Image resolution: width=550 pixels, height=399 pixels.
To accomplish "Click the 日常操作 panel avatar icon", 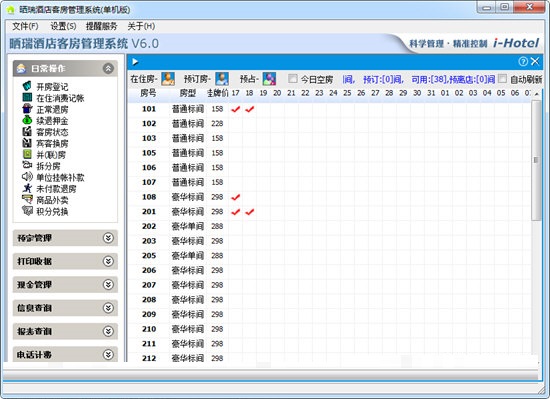I will click(21, 68).
